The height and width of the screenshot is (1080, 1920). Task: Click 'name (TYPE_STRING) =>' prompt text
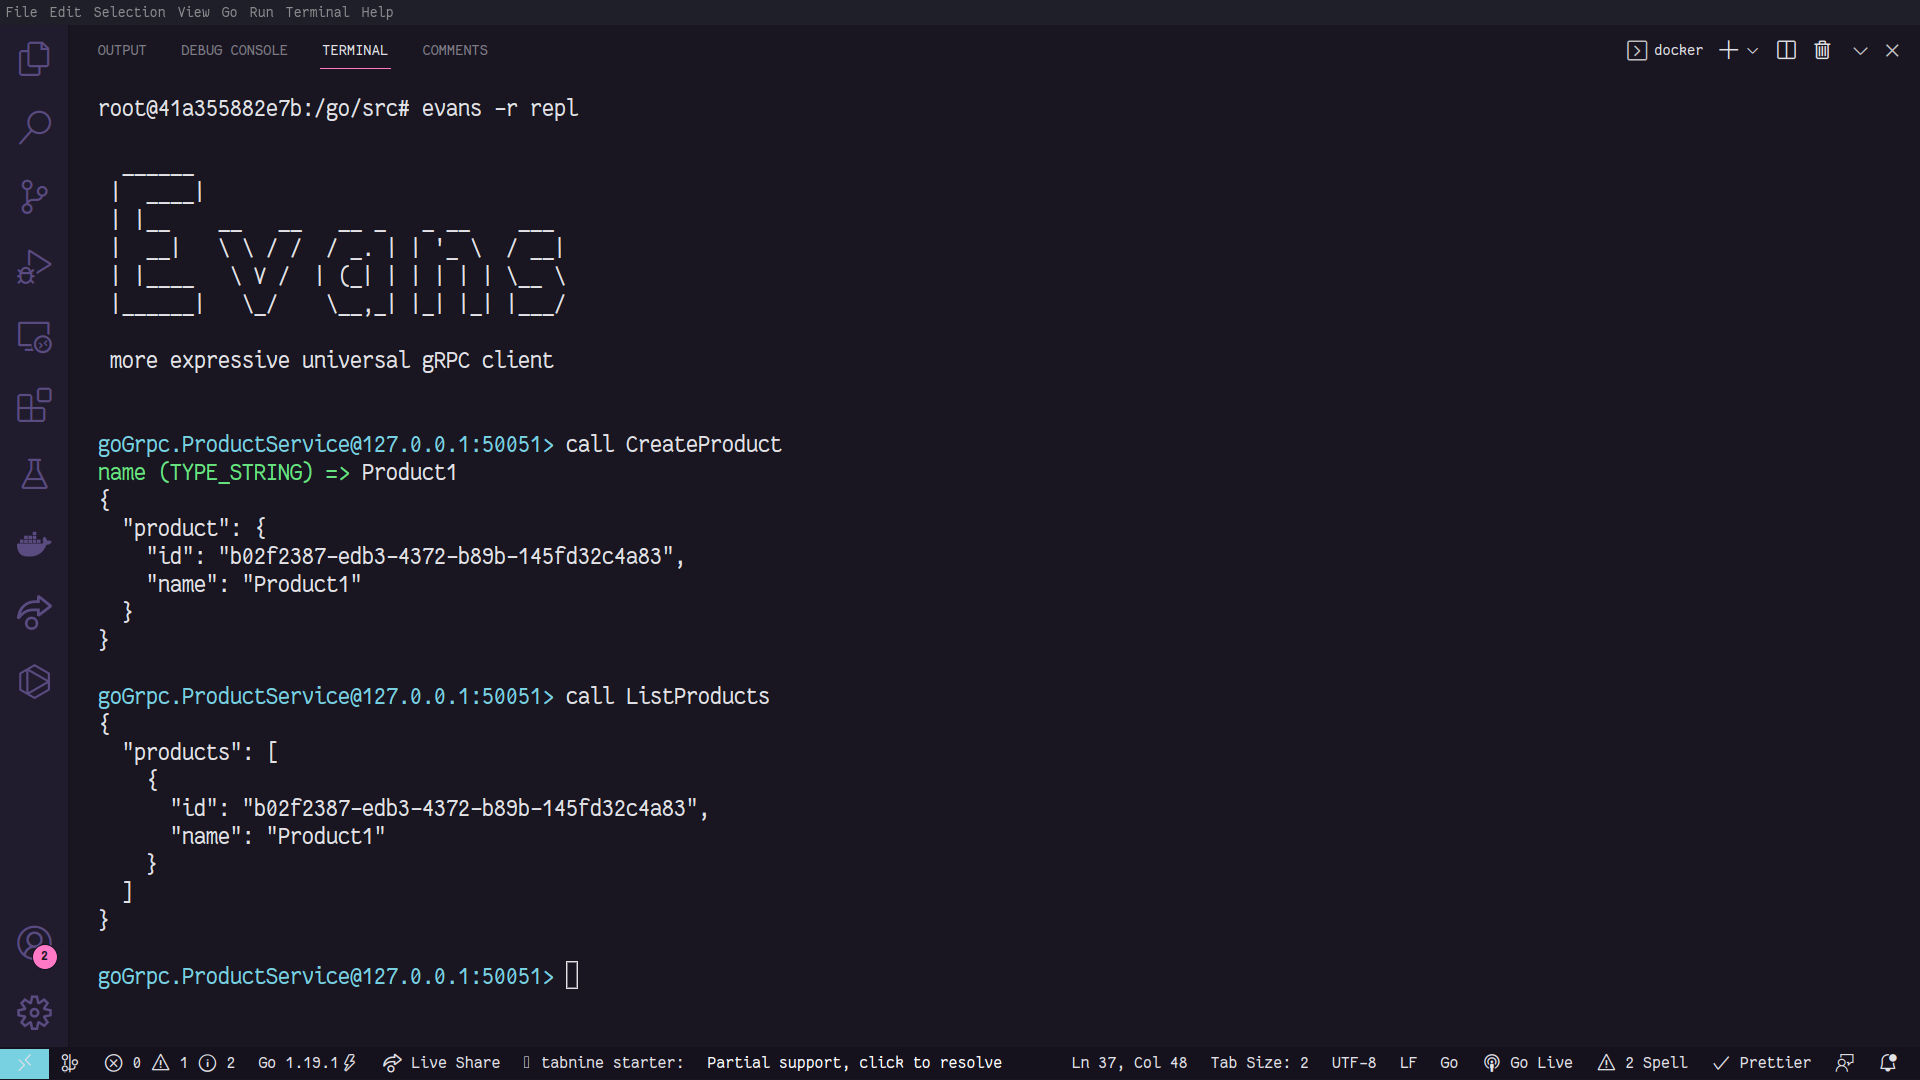pyautogui.click(x=224, y=472)
